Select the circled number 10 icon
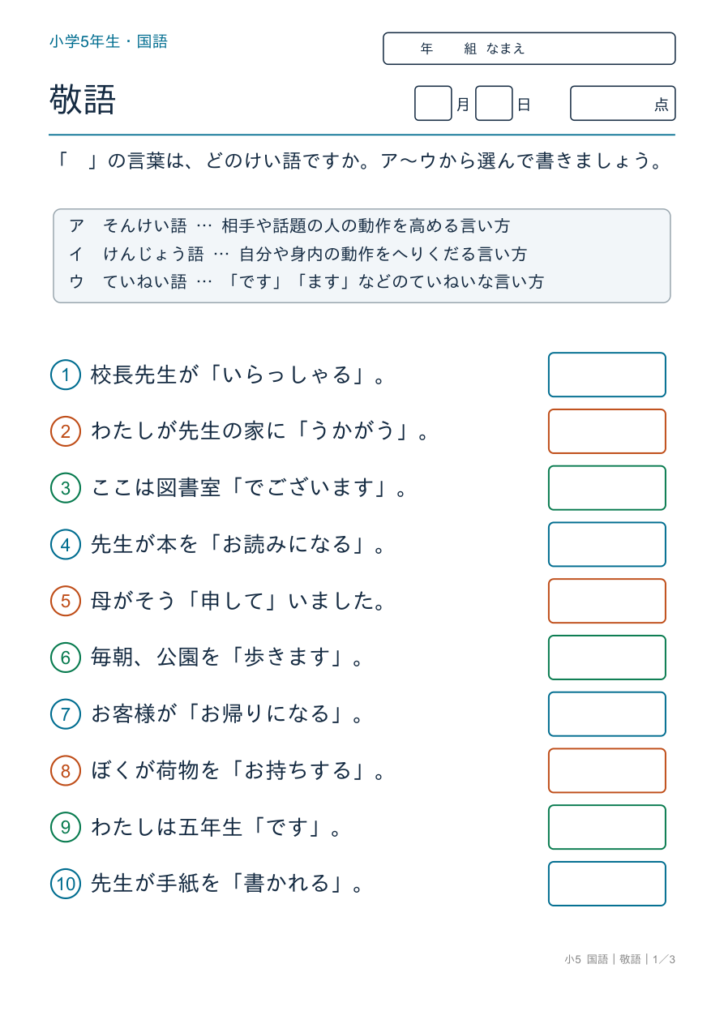 click(x=65, y=884)
